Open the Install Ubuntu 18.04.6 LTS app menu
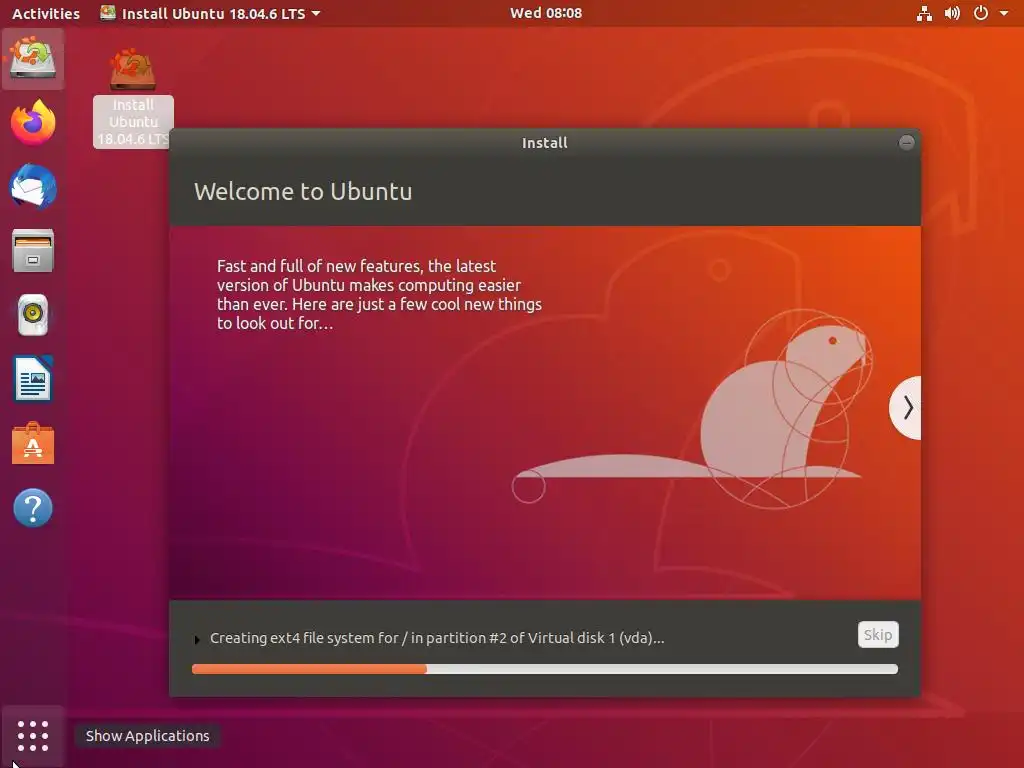The image size is (1024, 768). (210, 13)
